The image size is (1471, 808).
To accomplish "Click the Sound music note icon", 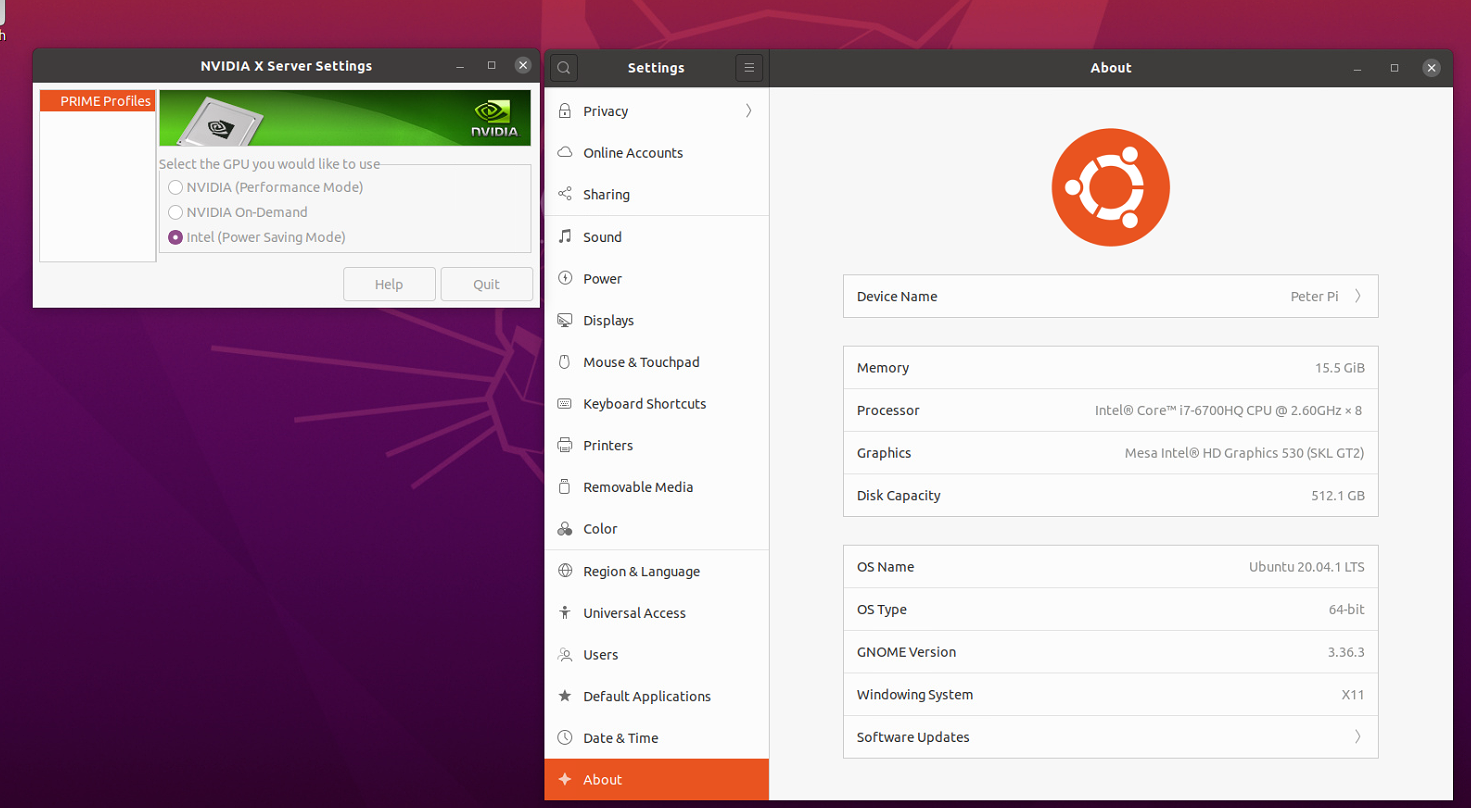I will pos(565,237).
